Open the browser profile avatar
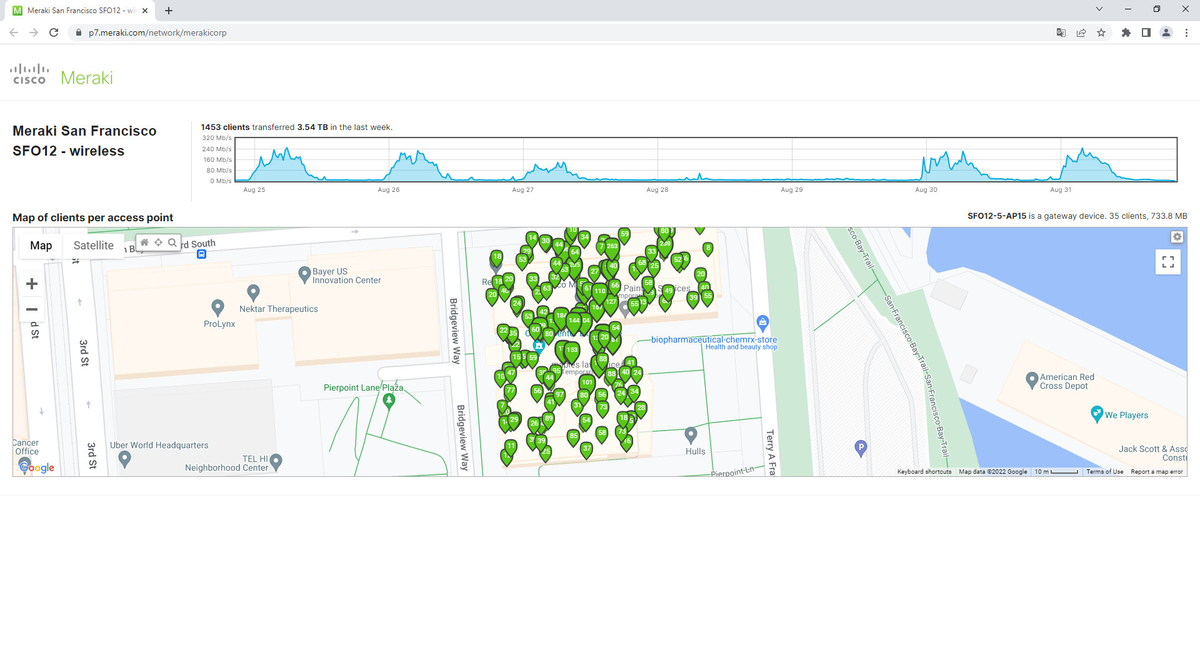The width and height of the screenshot is (1200, 650). pos(1166,32)
